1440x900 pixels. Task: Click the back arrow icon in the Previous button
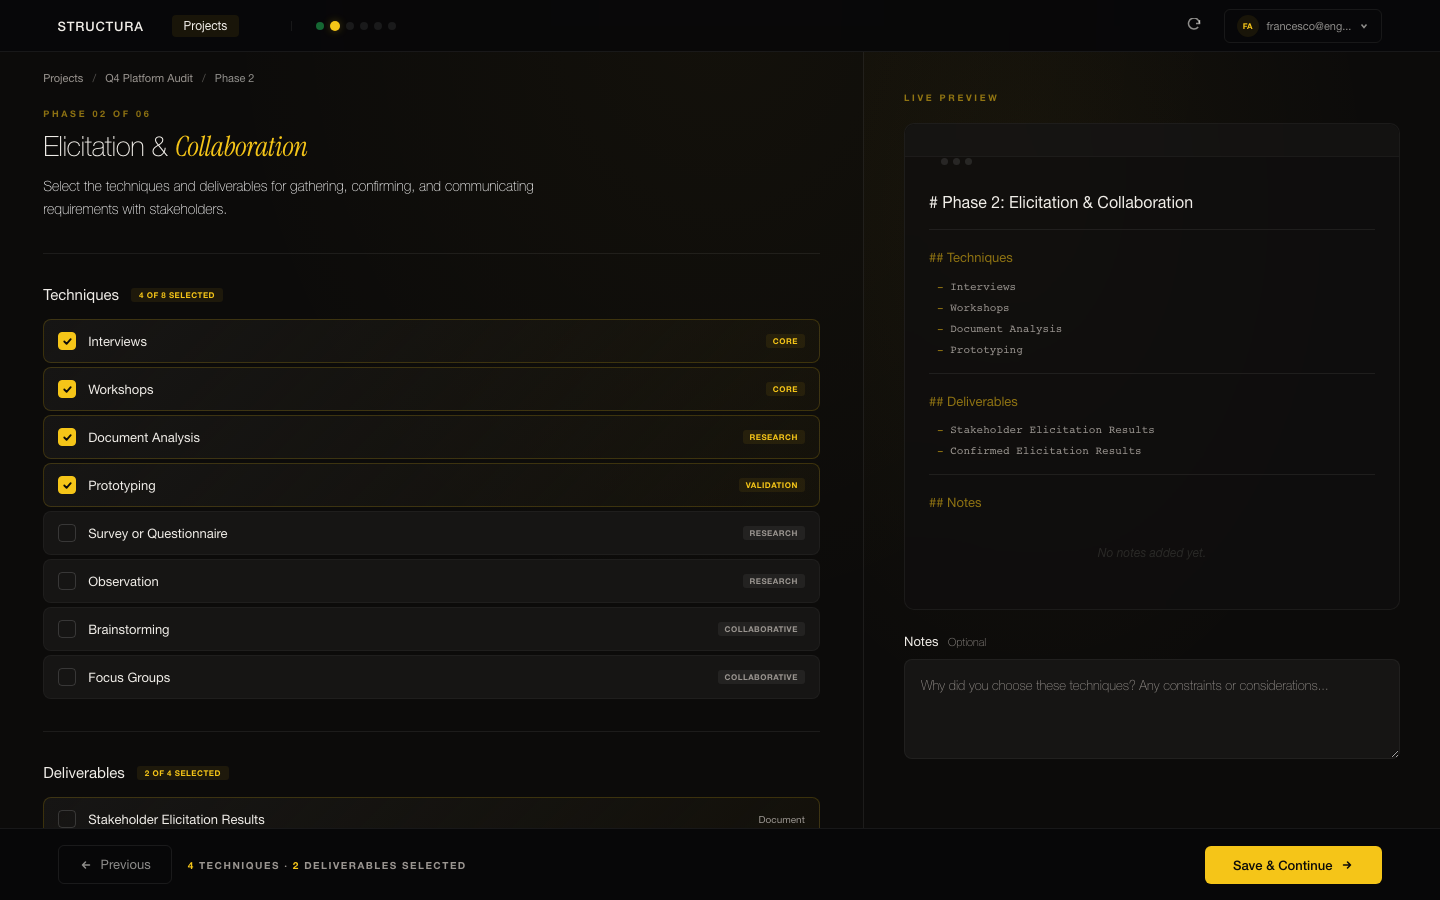[86, 864]
